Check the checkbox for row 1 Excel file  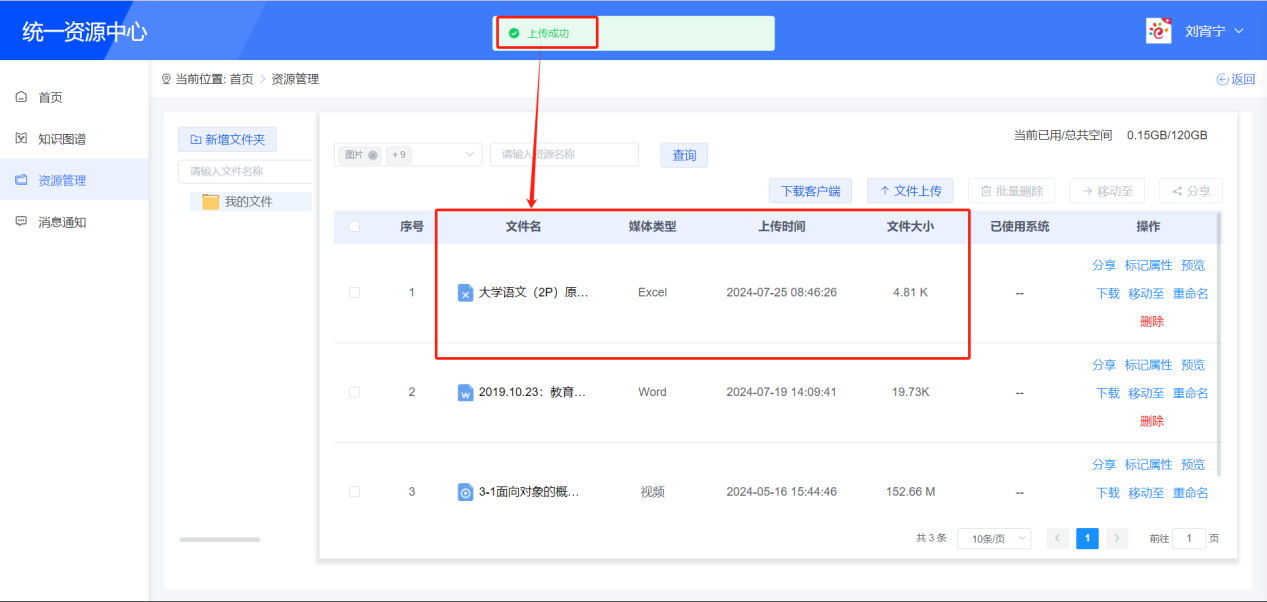click(354, 293)
